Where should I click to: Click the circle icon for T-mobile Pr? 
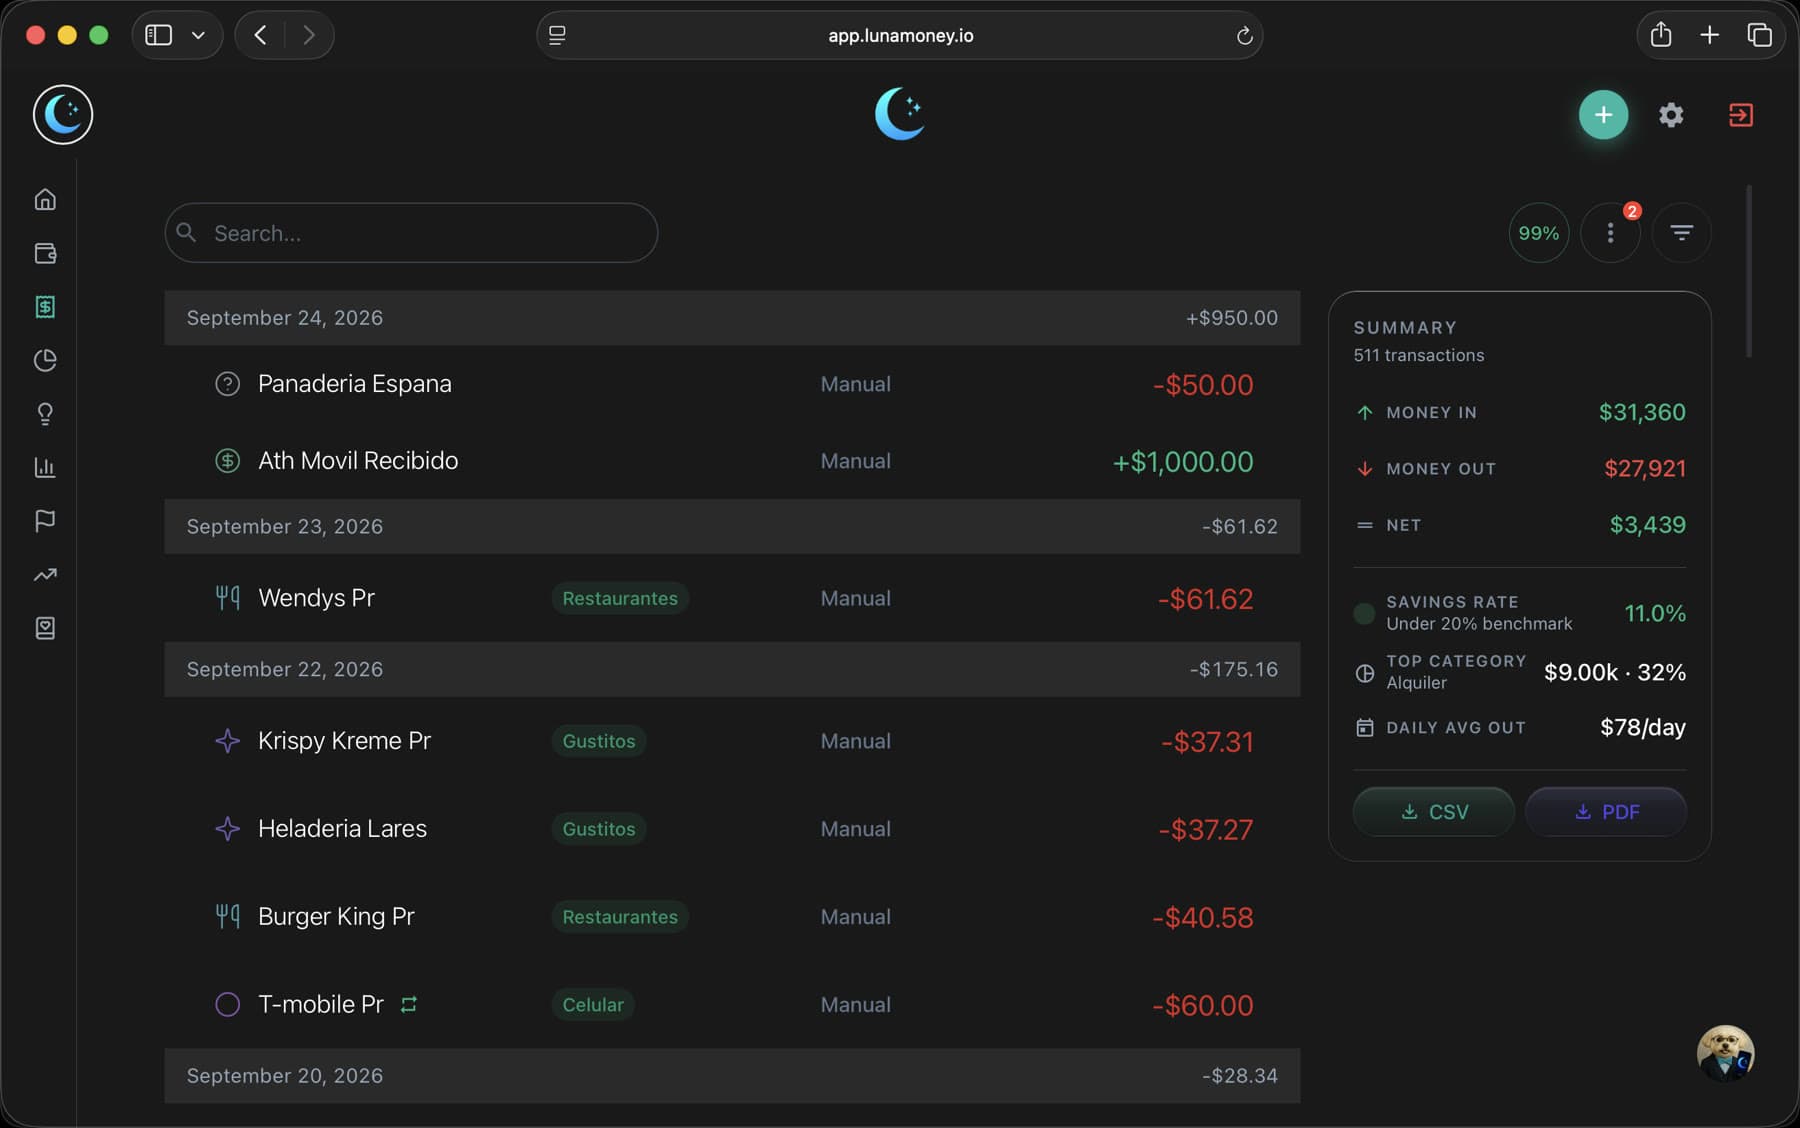228,1004
